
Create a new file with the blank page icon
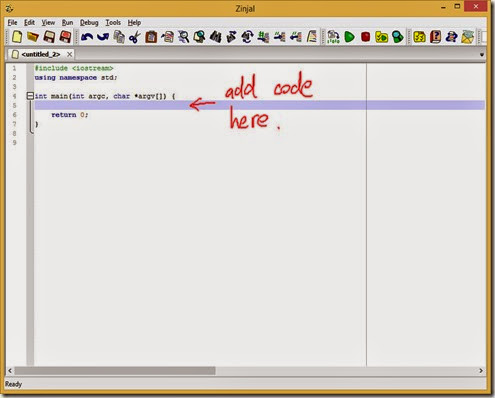tap(17, 37)
